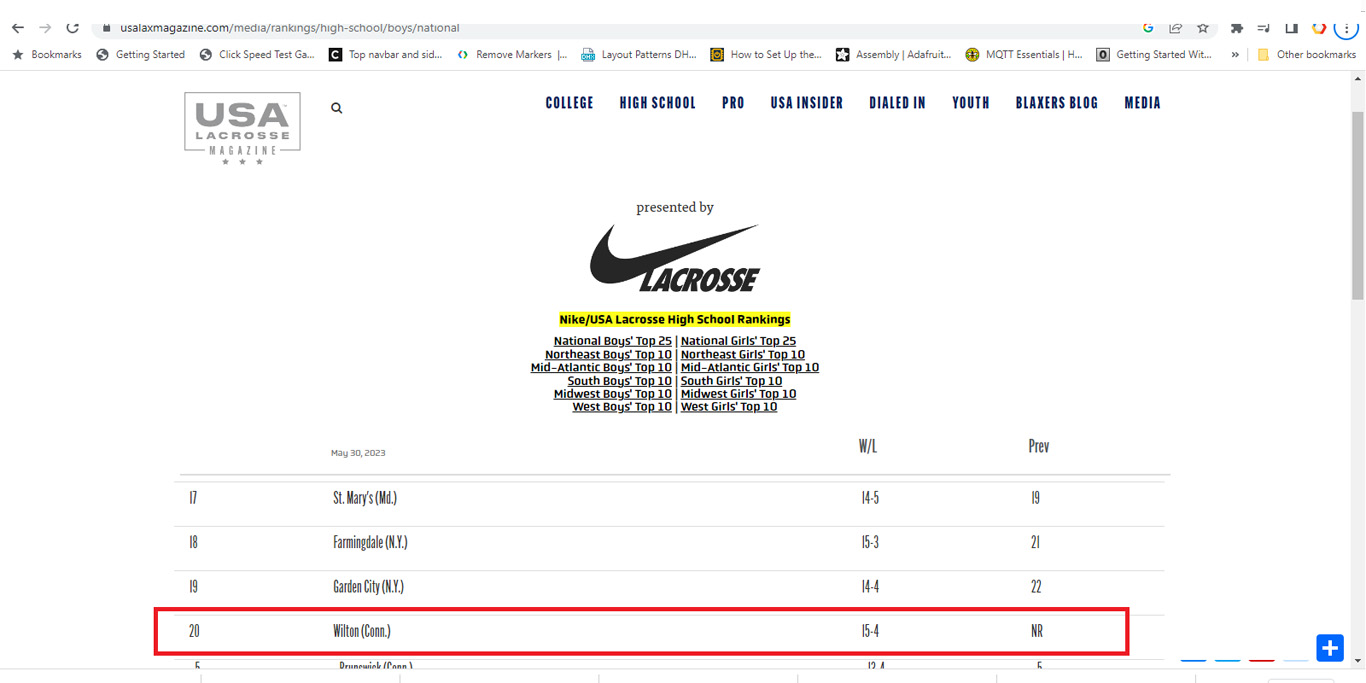Open the DIALED IN nav menu

pos(897,103)
